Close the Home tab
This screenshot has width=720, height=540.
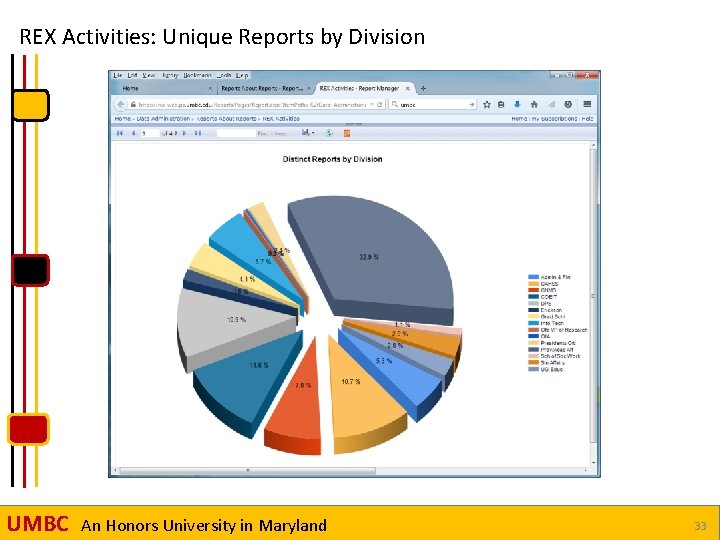pos(210,88)
